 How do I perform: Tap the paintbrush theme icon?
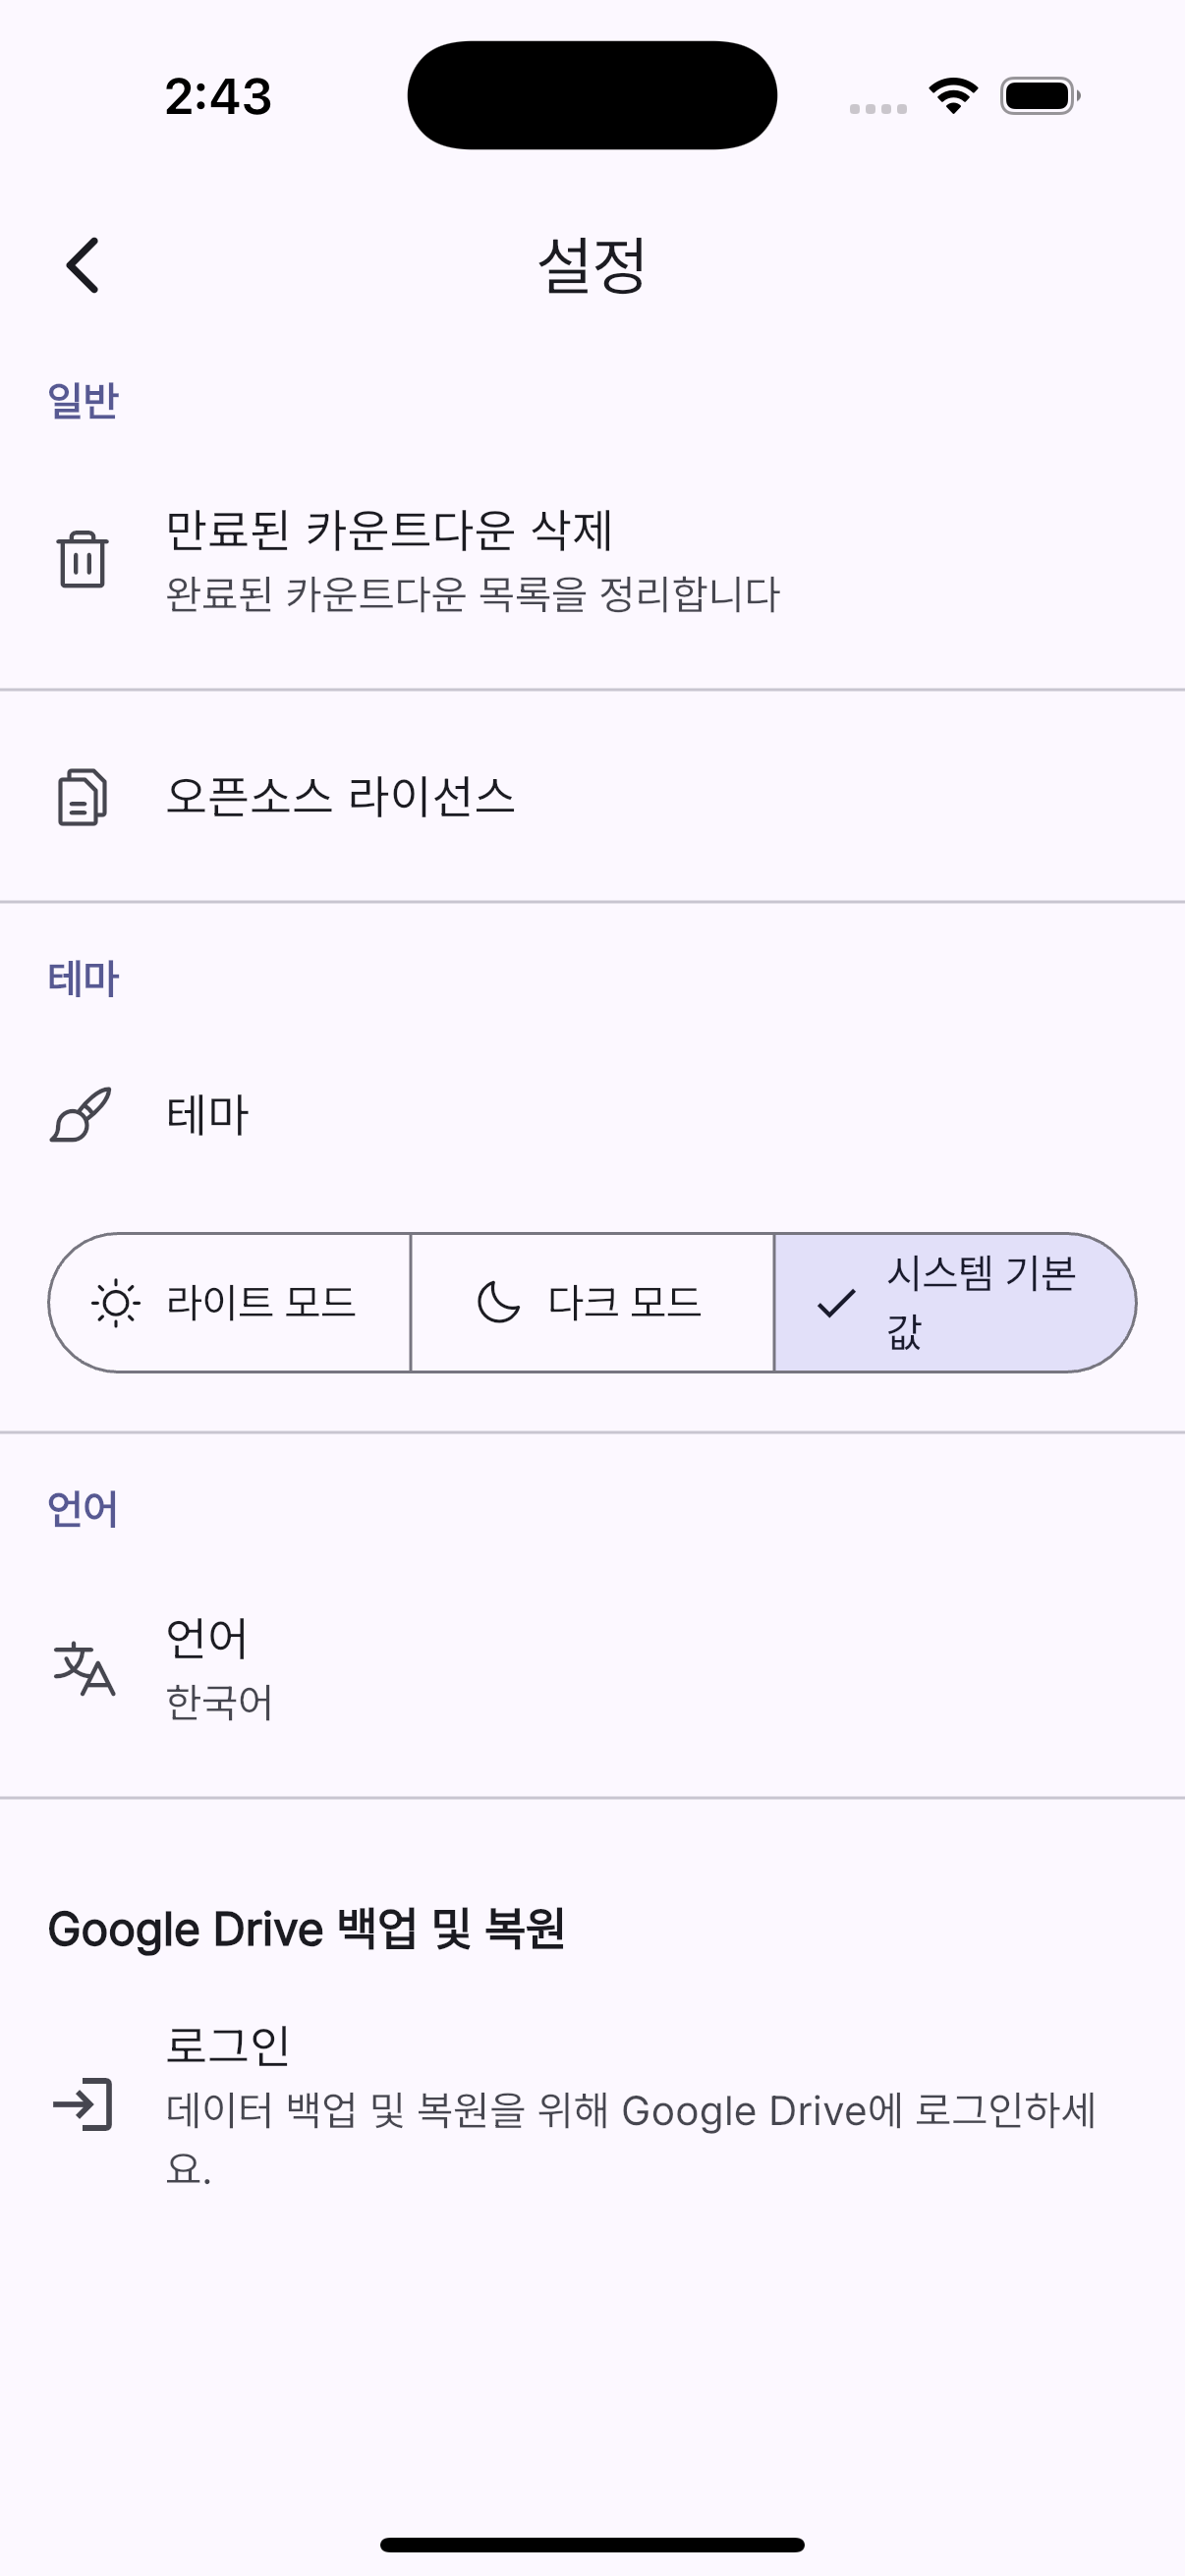pyautogui.click(x=81, y=1114)
